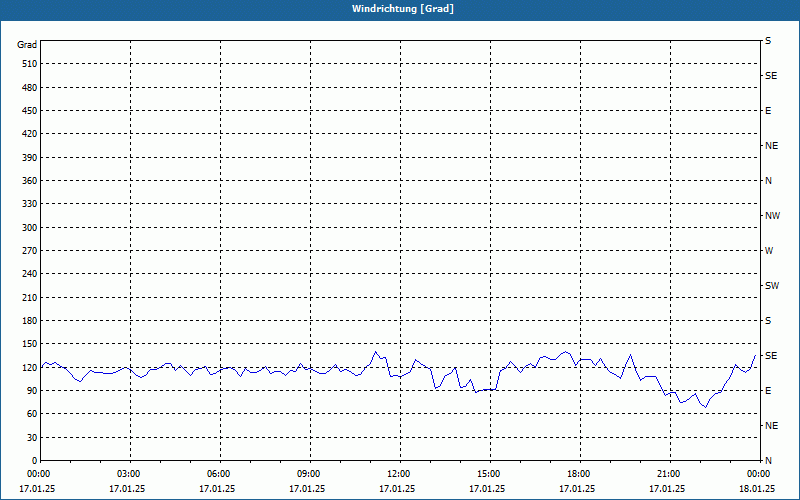This screenshot has width=800, height=500.
Task: Select the 360 value on the y-axis
Action: coord(30,181)
